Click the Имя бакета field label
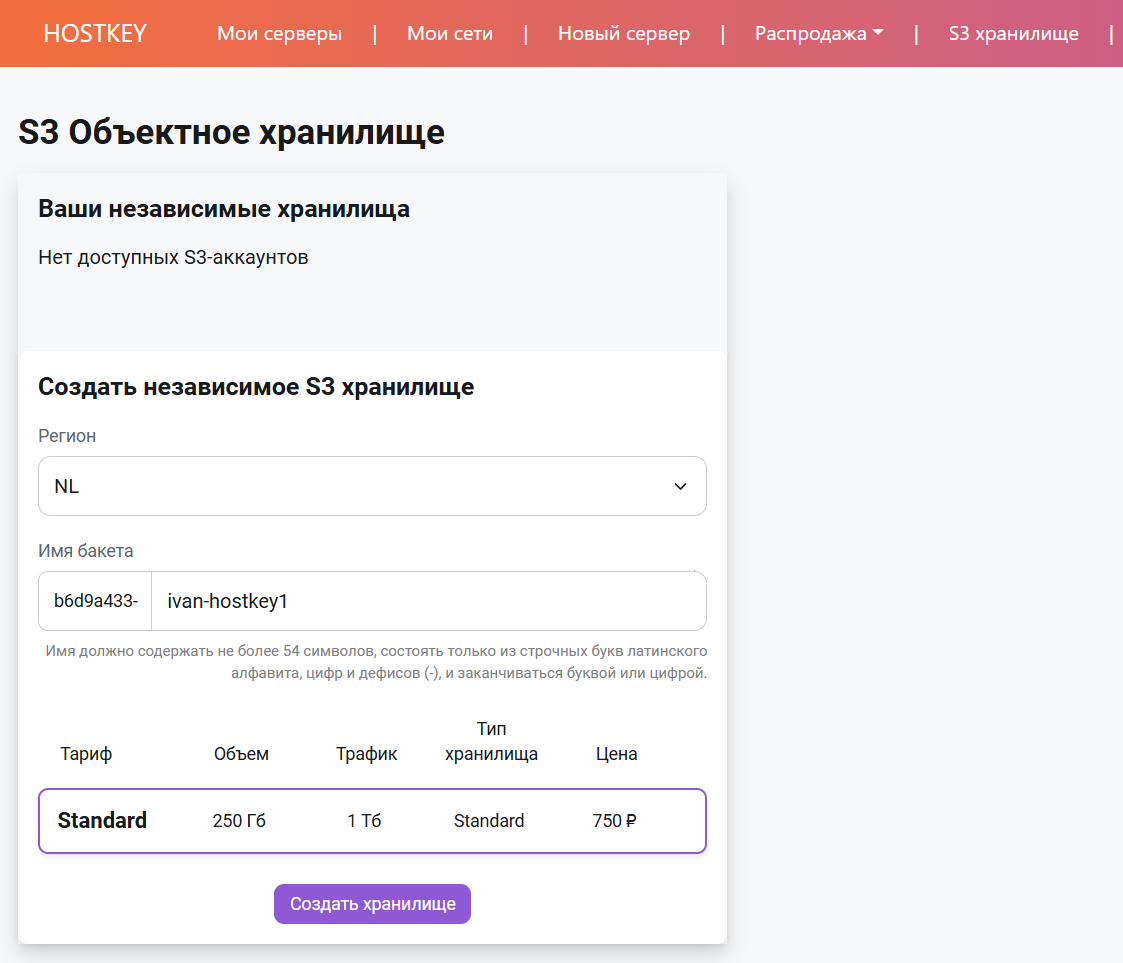The height and width of the screenshot is (963, 1123). [85, 551]
